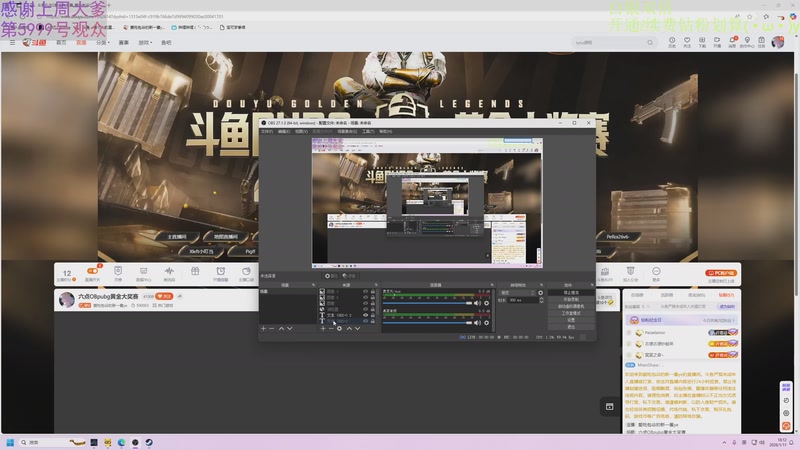Open the gift box icon in streamer toolbar
The image size is (800, 450).
point(195,272)
